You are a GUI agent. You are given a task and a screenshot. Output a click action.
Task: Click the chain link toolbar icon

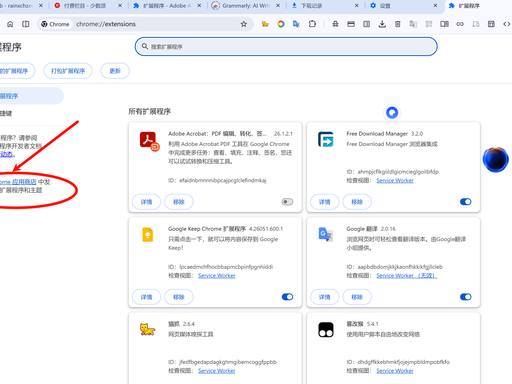point(460,24)
